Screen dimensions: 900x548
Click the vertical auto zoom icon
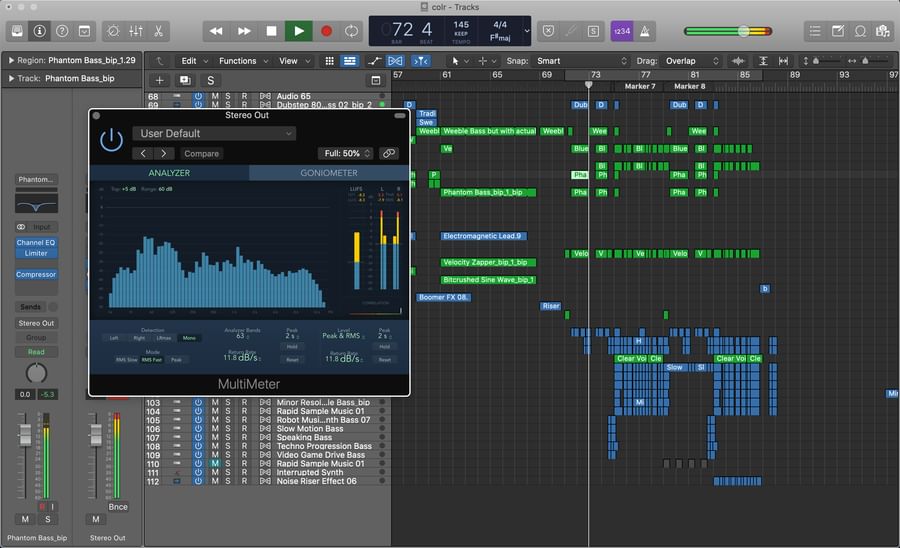click(763, 61)
